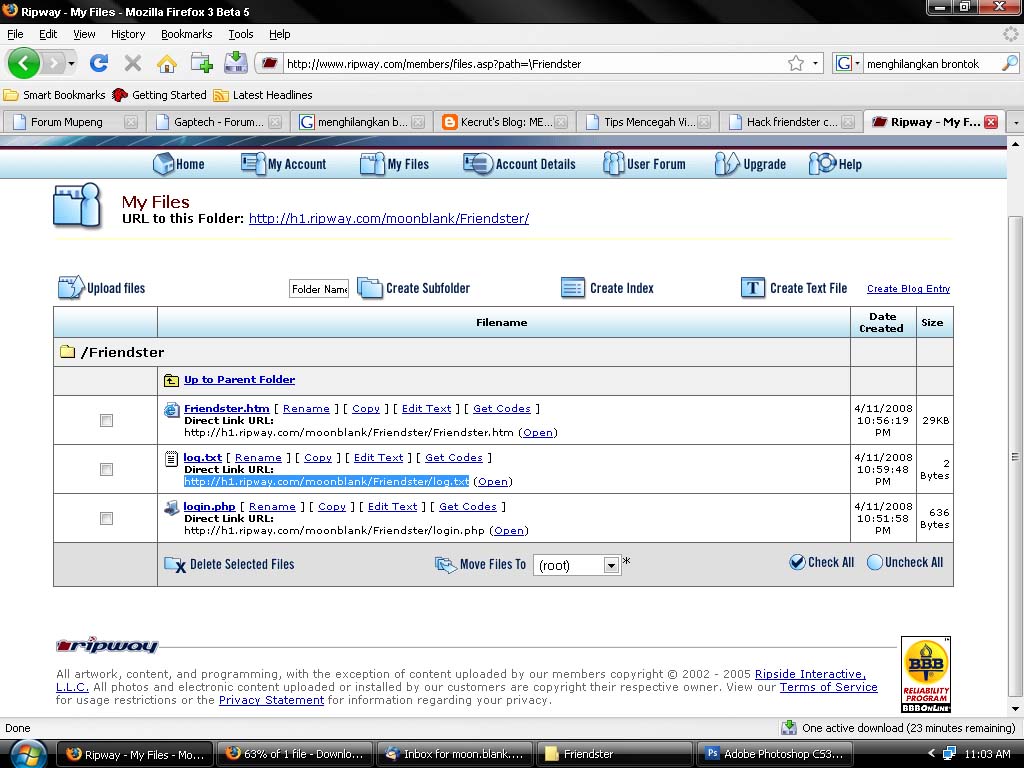Image resolution: width=1024 pixels, height=768 pixels.
Task: Click the Delete Selected Files icon
Action: click(x=175, y=564)
